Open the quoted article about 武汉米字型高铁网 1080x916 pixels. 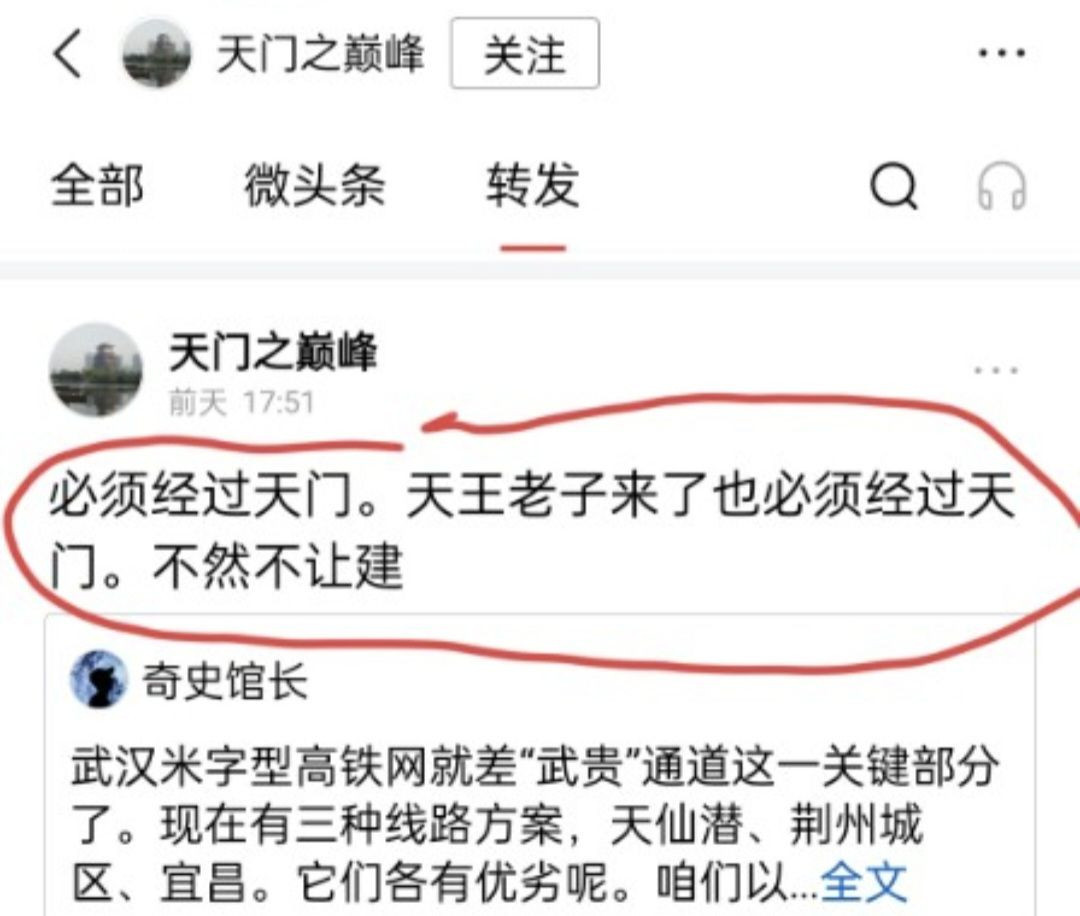click(541, 765)
